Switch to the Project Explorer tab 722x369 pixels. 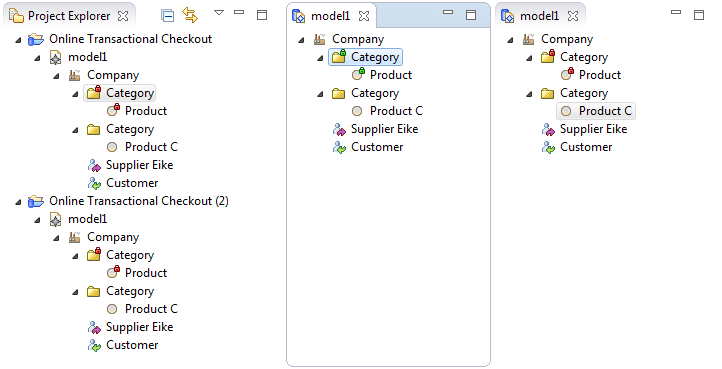pos(69,16)
